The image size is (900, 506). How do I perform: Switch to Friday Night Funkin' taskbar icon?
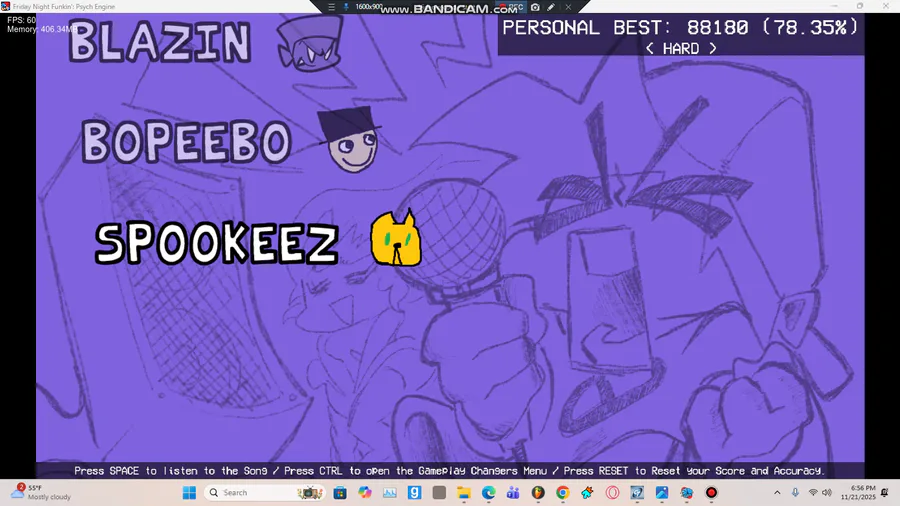[686, 492]
